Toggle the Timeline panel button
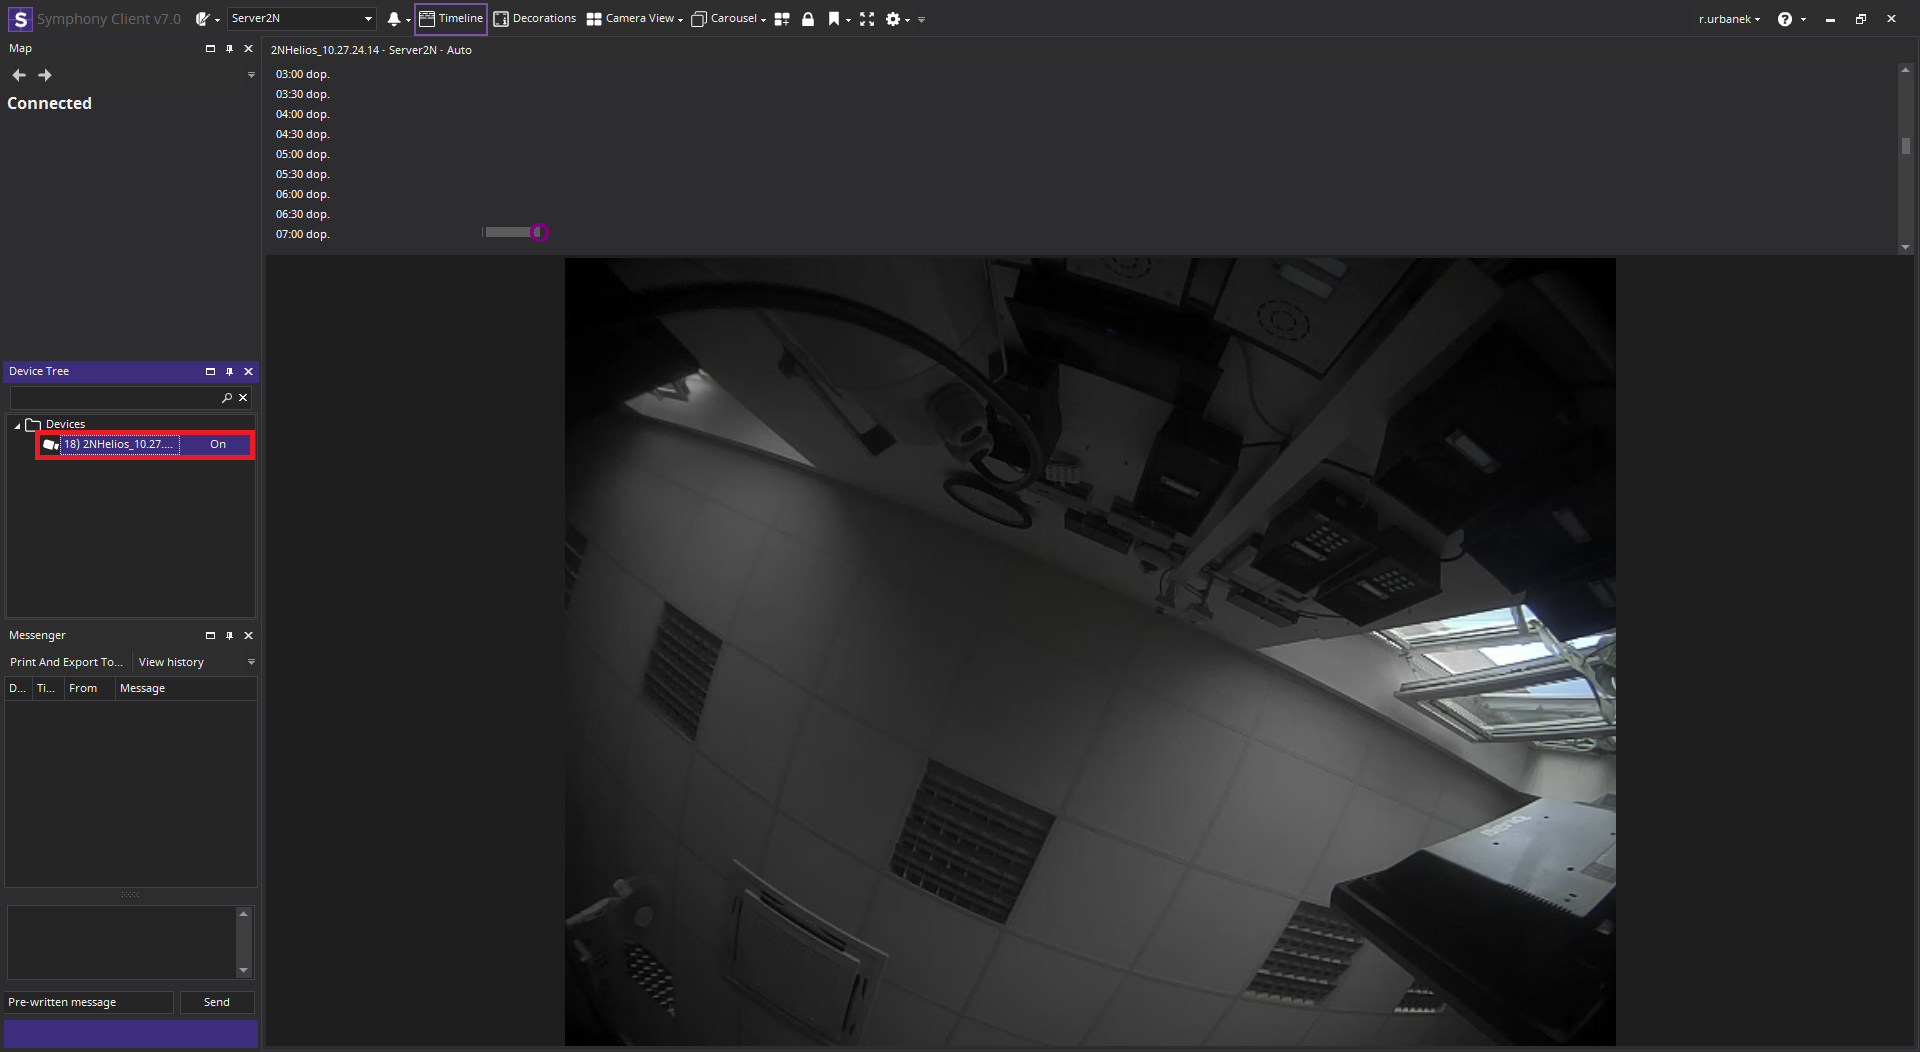Screen dimensions: 1920x1052 (x=451, y=19)
